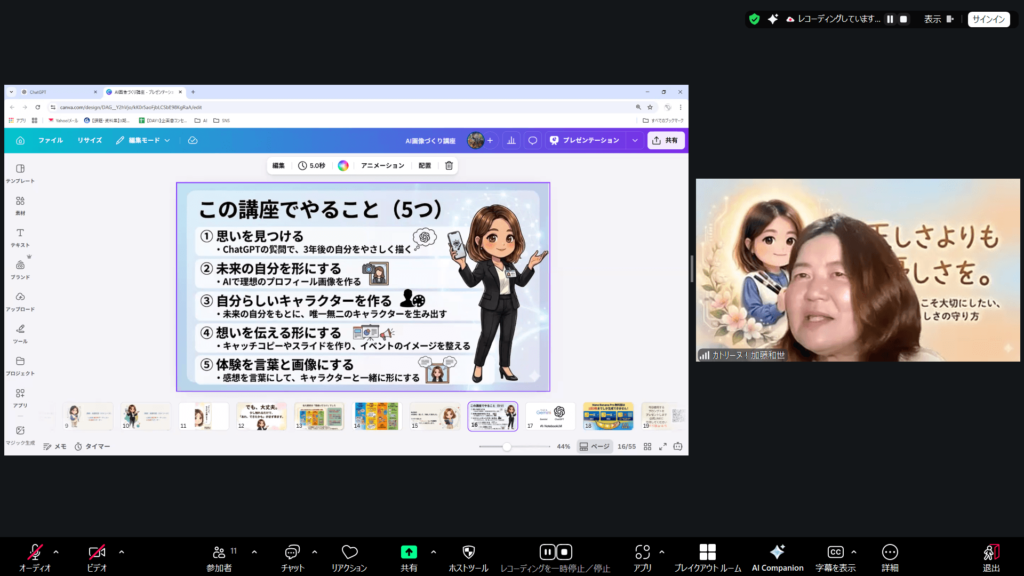This screenshot has height=576, width=1024.
Task: Open the Breakout Rooms icon in Zoom
Action: click(707, 552)
